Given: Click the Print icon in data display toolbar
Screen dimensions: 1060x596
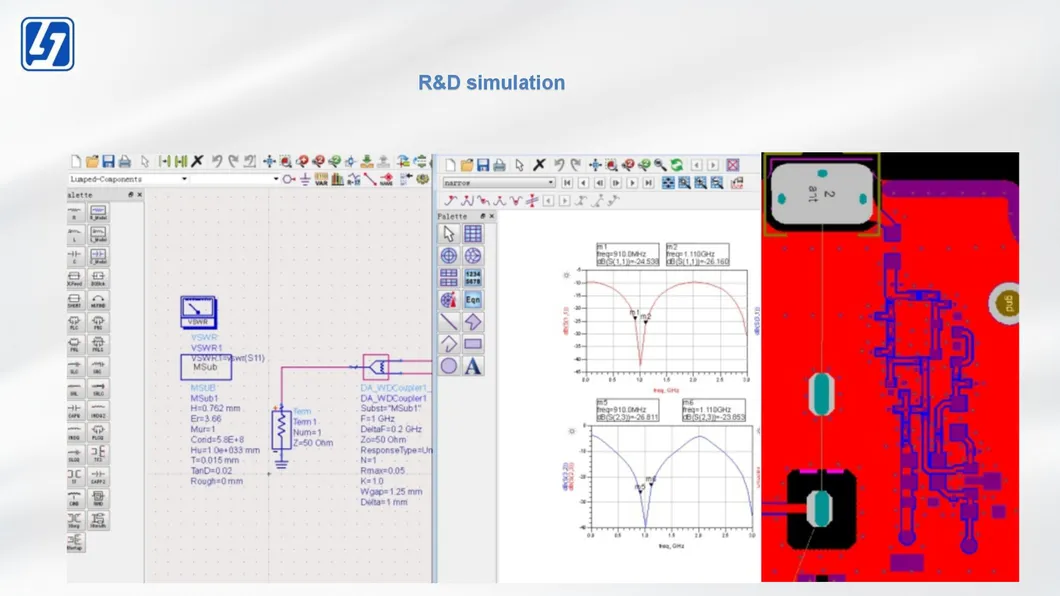Looking at the screenshot, I should 499,165.
